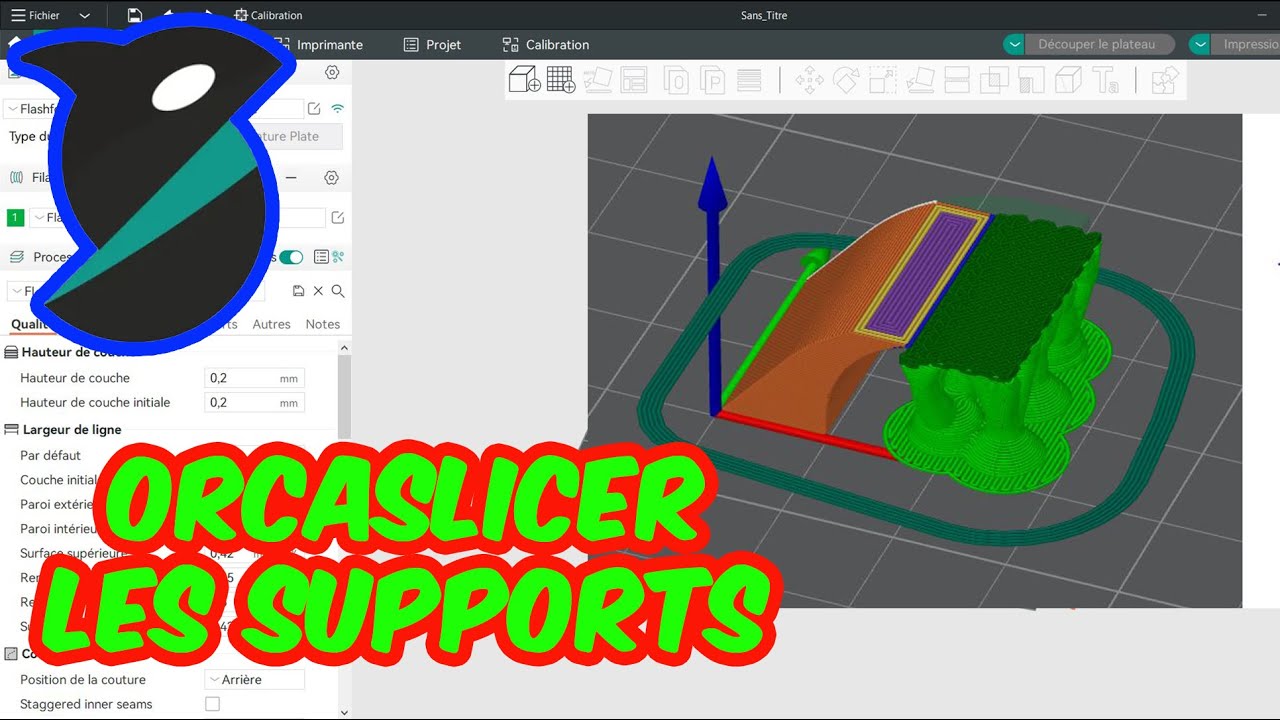Select the Rotate tool icon

pyautogui.click(x=846, y=80)
